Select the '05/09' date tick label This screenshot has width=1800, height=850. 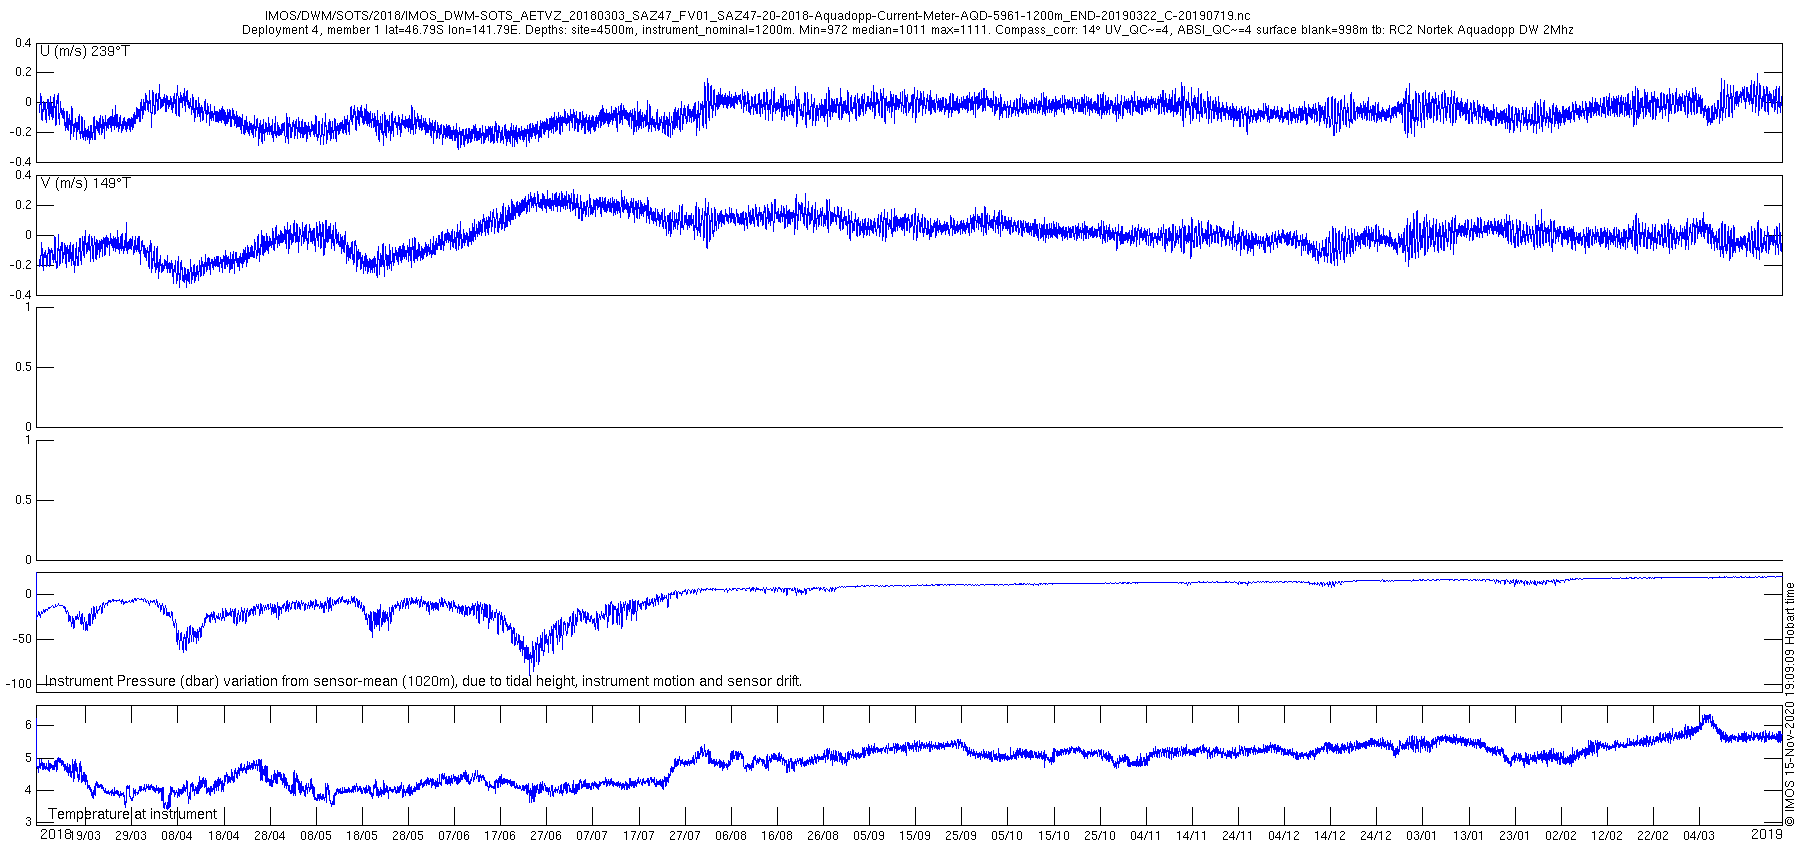(x=868, y=836)
